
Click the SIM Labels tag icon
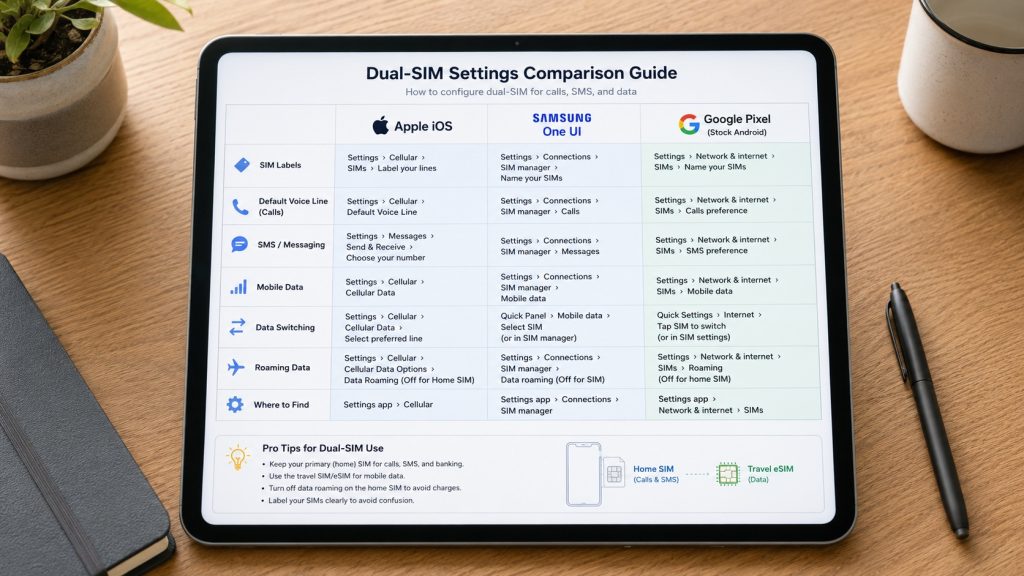coord(242,165)
